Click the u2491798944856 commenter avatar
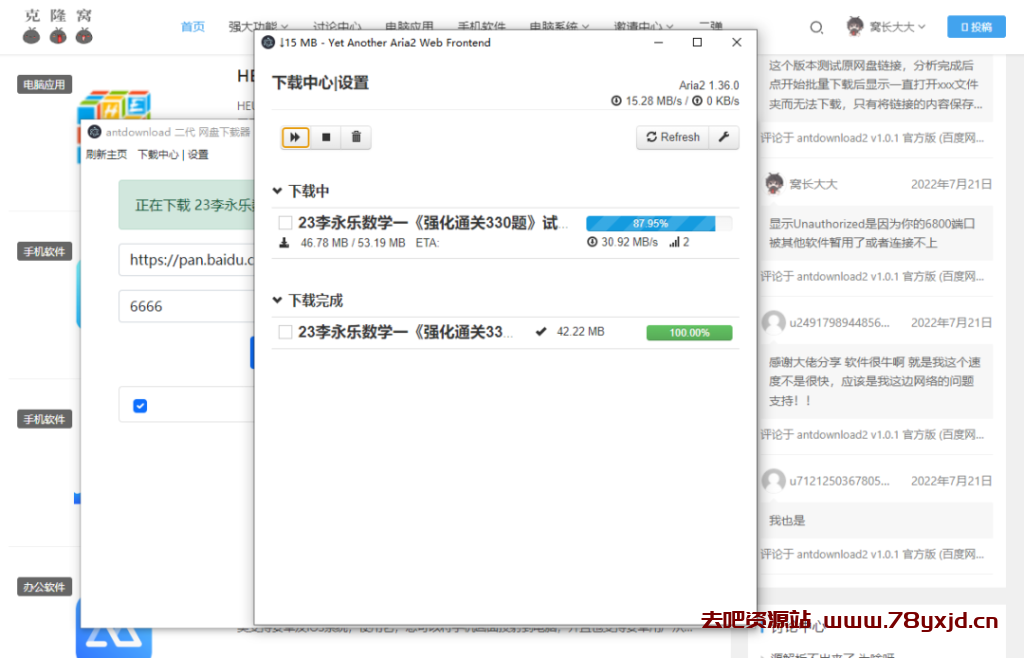Viewport: 1024px width, 658px height. pos(774,322)
